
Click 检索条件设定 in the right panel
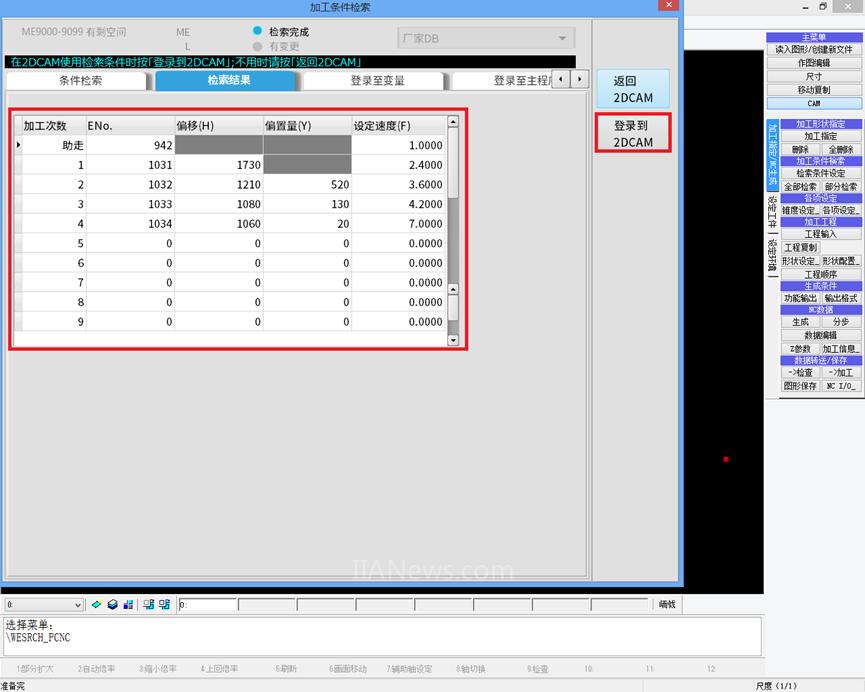tap(820, 173)
